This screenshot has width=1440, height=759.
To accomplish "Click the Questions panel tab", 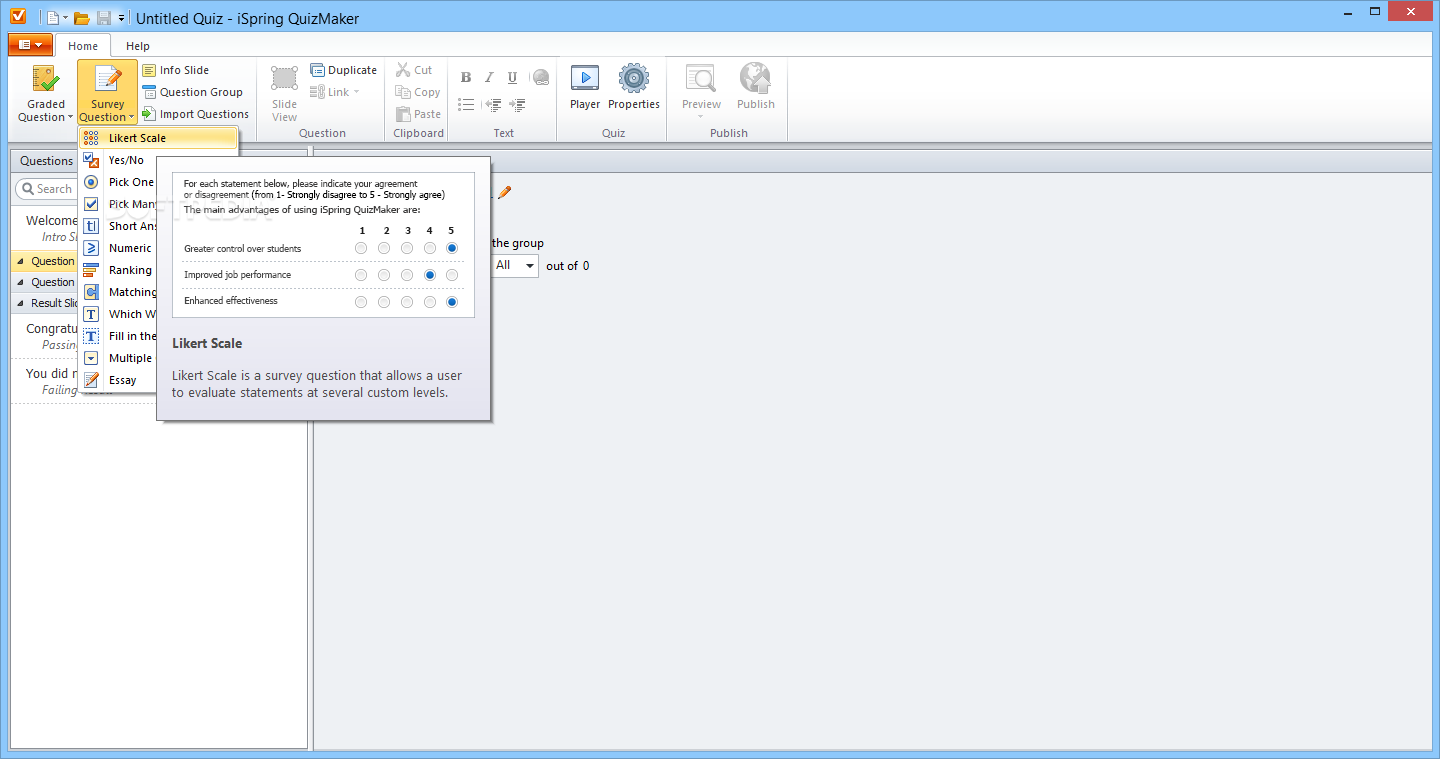I will coord(46,161).
